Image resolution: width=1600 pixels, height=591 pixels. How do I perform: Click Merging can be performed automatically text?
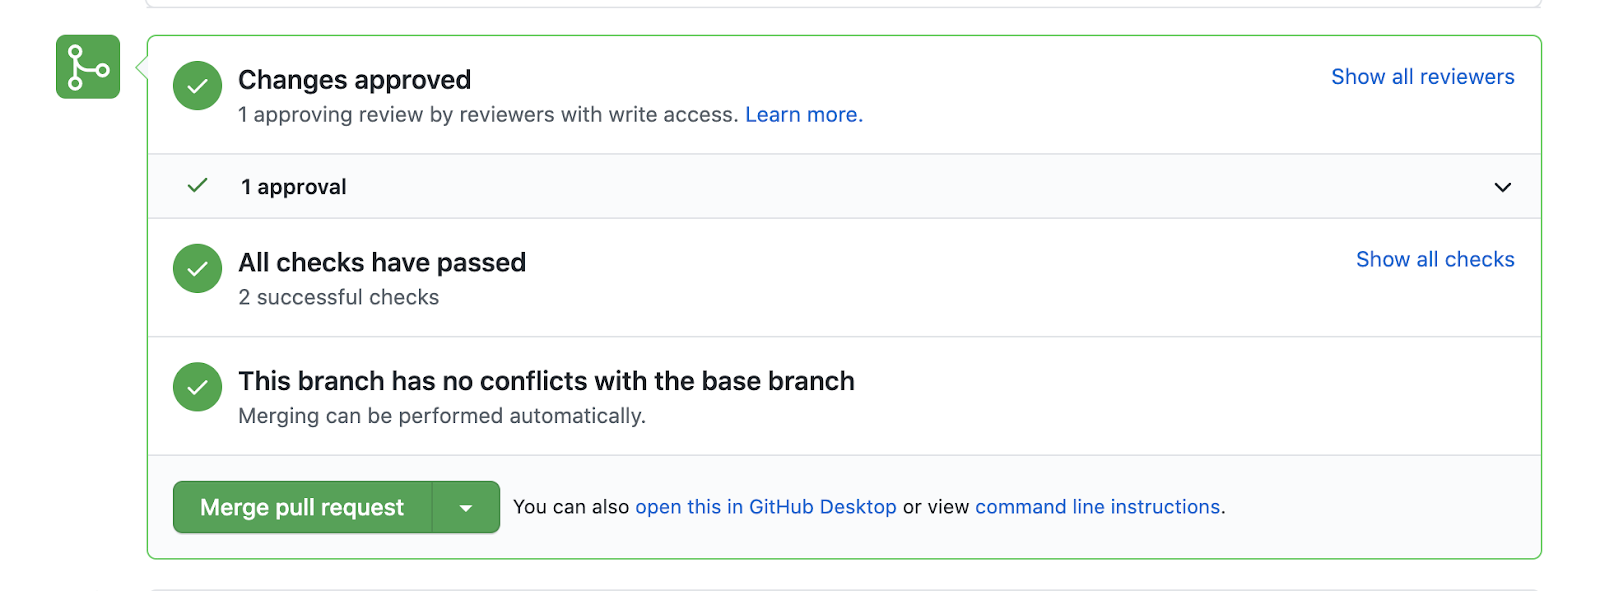[x=442, y=416]
